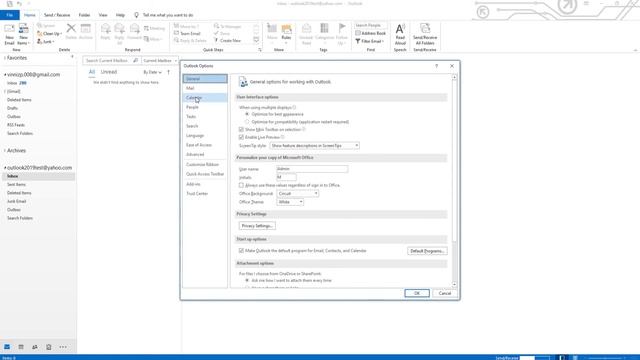Expand the Archives folder group

(x=5, y=151)
